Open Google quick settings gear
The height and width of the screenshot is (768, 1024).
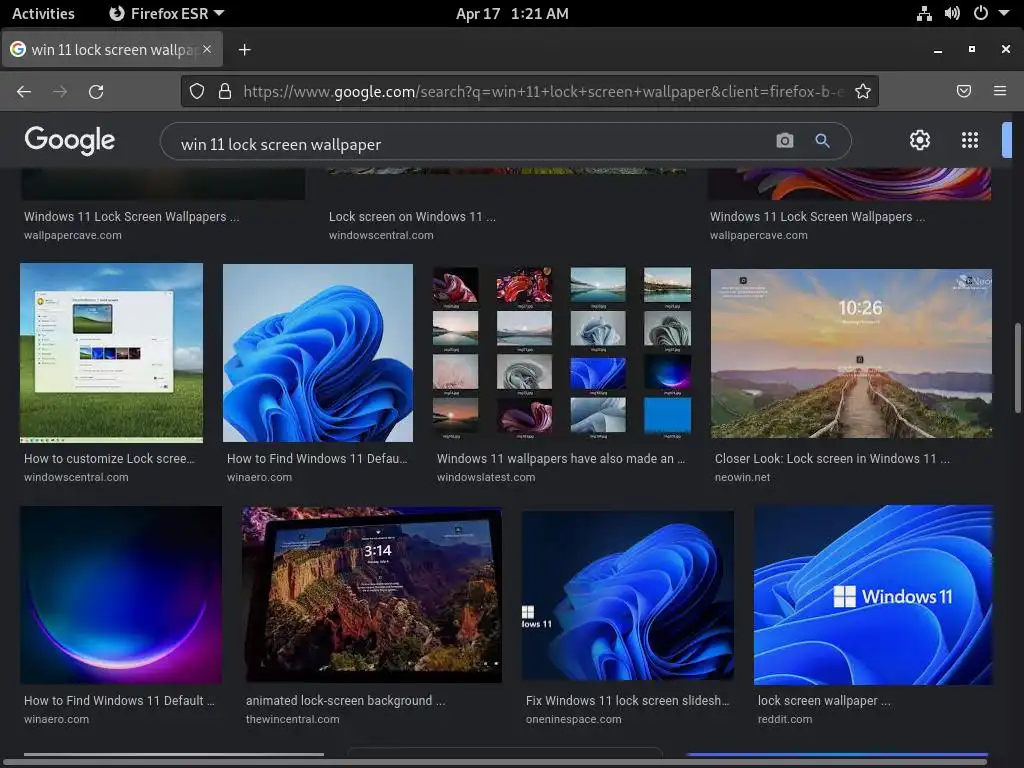[920, 140]
